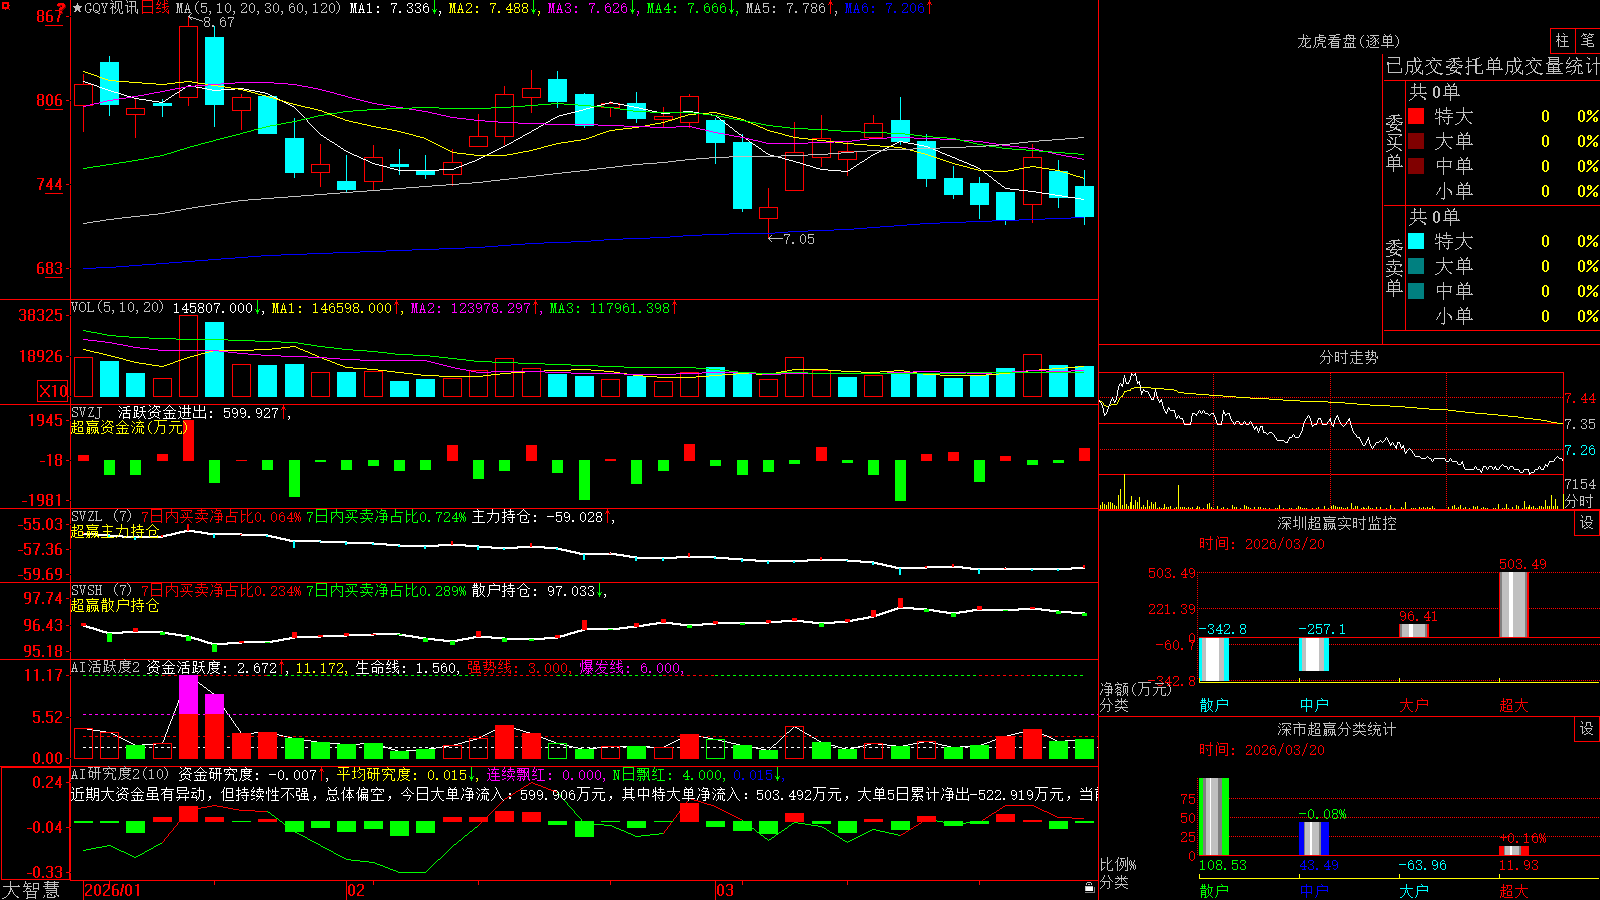Open 设 settings for 深圳超赢实时监控

(x=1587, y=523)
